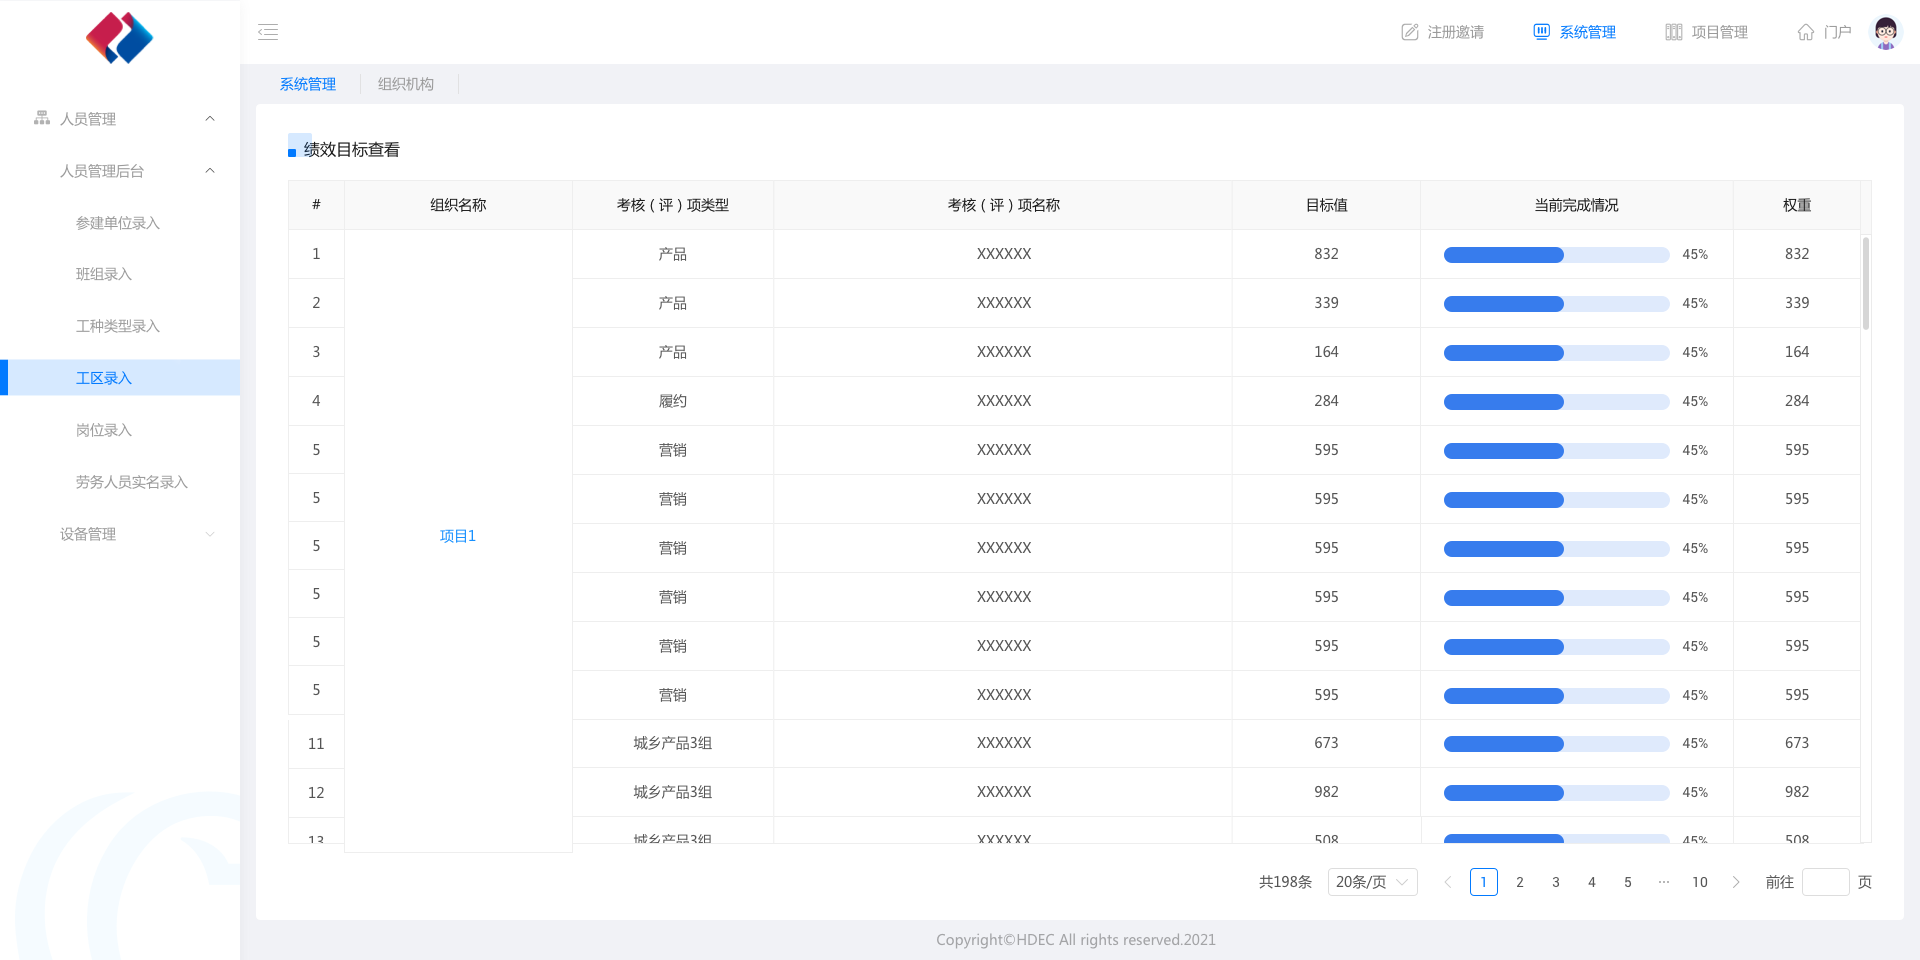Select 工种类型录入 in sidebar

tap(118, 326)
